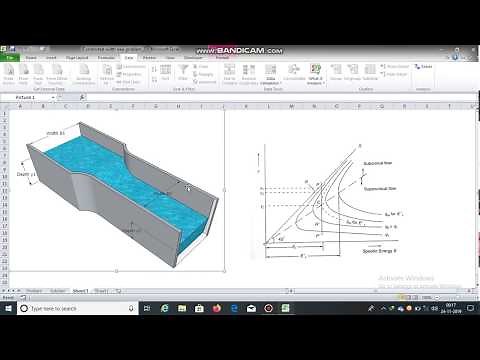Switch to the Home tab
Screen dimensions: 480x360
point(31,58)
